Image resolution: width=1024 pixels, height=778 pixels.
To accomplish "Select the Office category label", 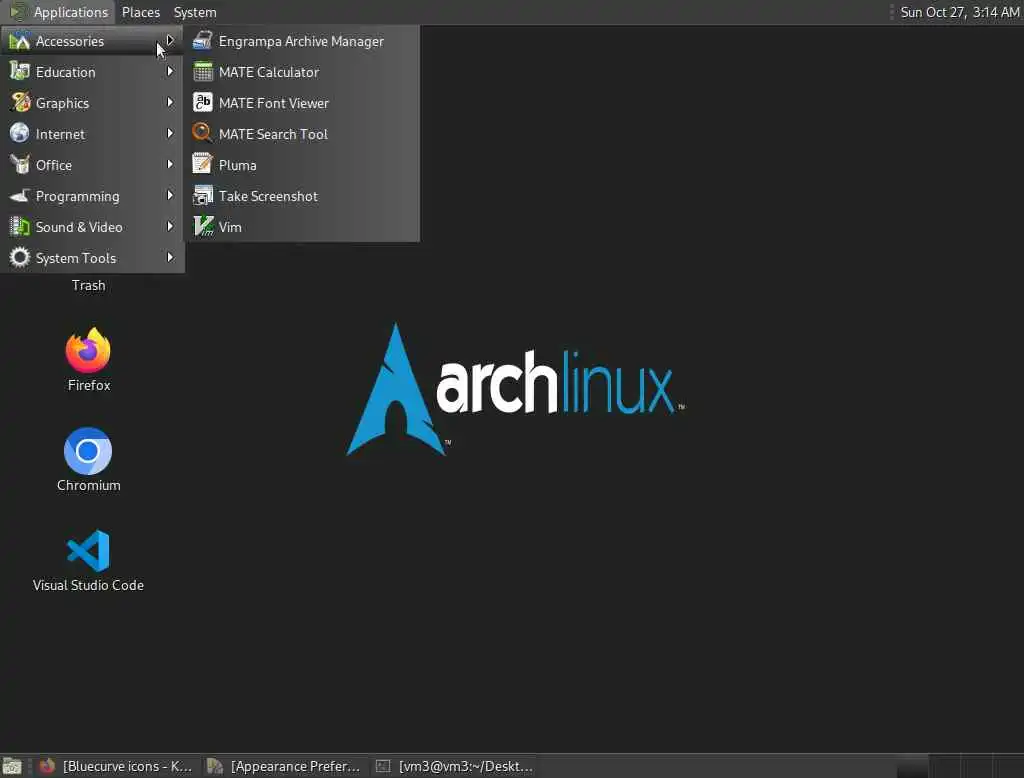I will coord(54,165).
